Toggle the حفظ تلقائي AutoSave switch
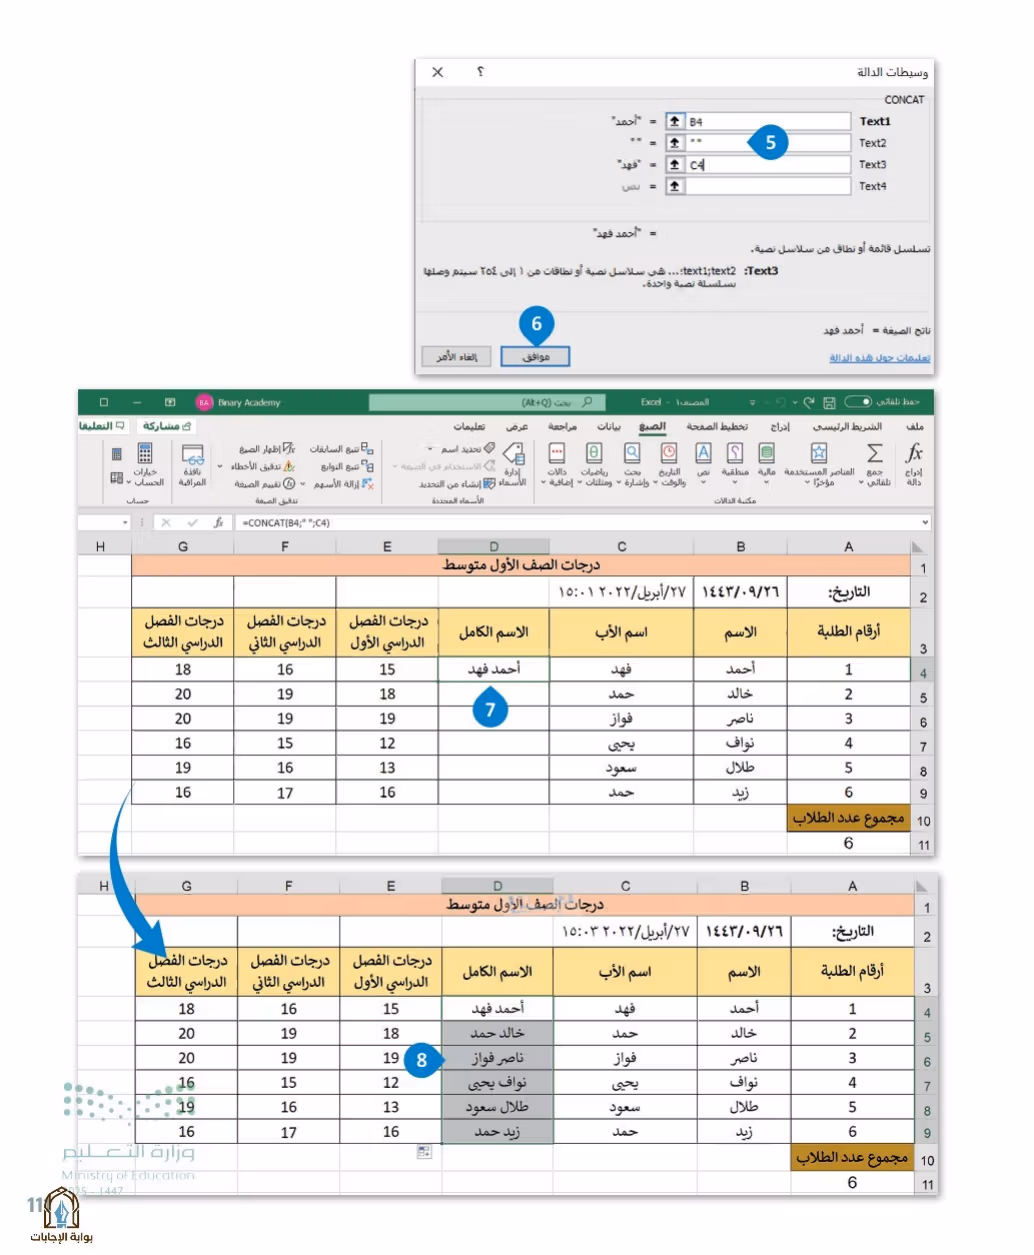Screen dimensions: 1034x1255 (858, 402)
